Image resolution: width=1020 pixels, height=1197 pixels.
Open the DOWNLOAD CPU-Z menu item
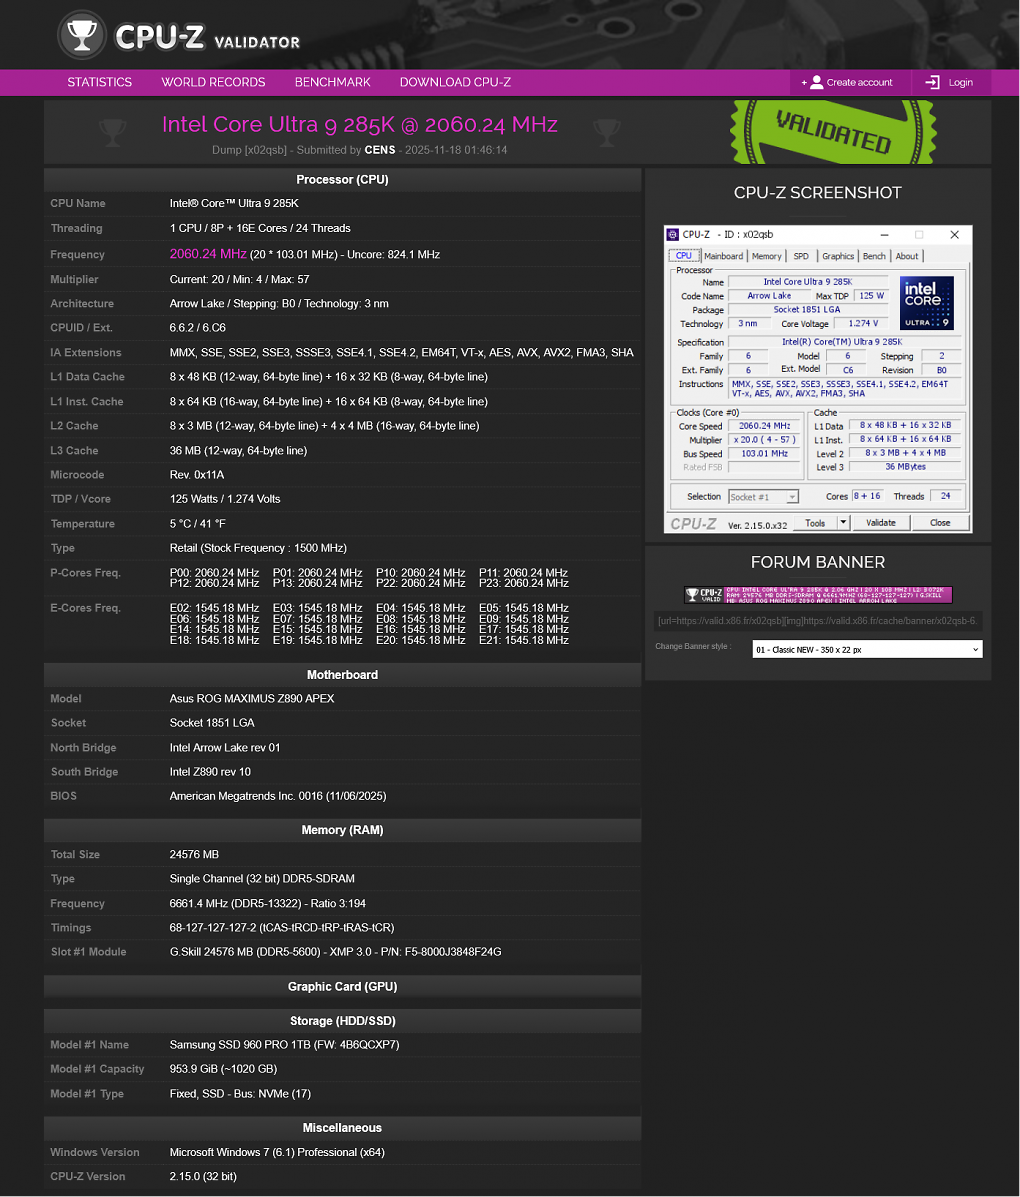tap(455, 82)
